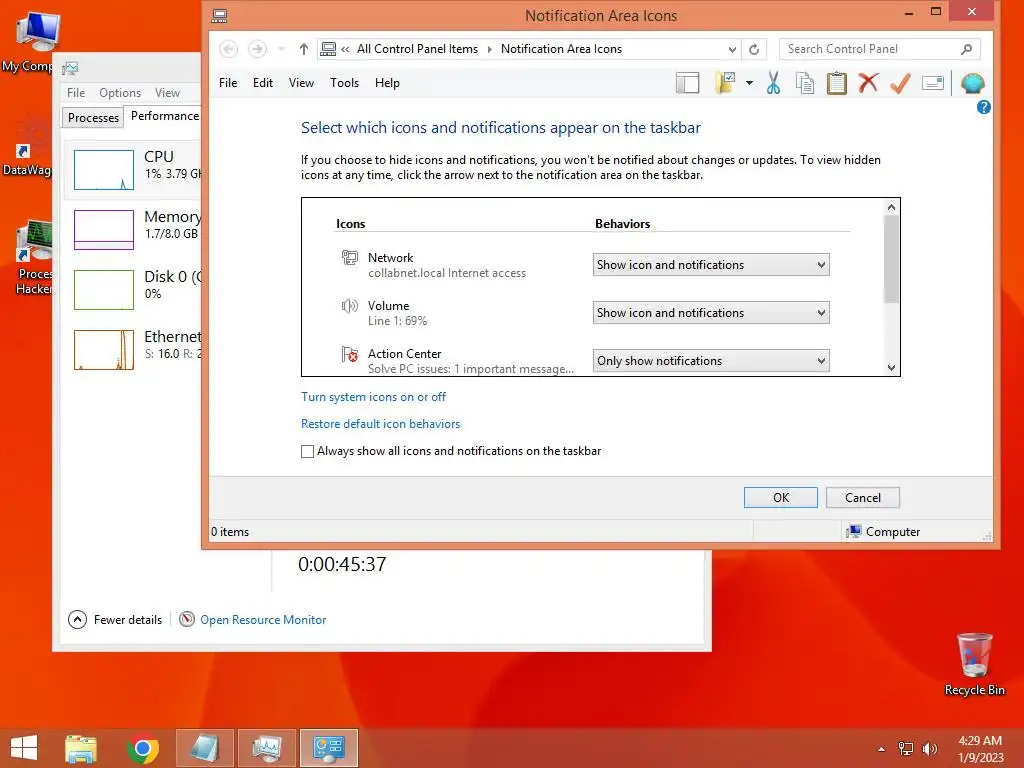Click the icon list scroll up arrow

click(891, 207)
